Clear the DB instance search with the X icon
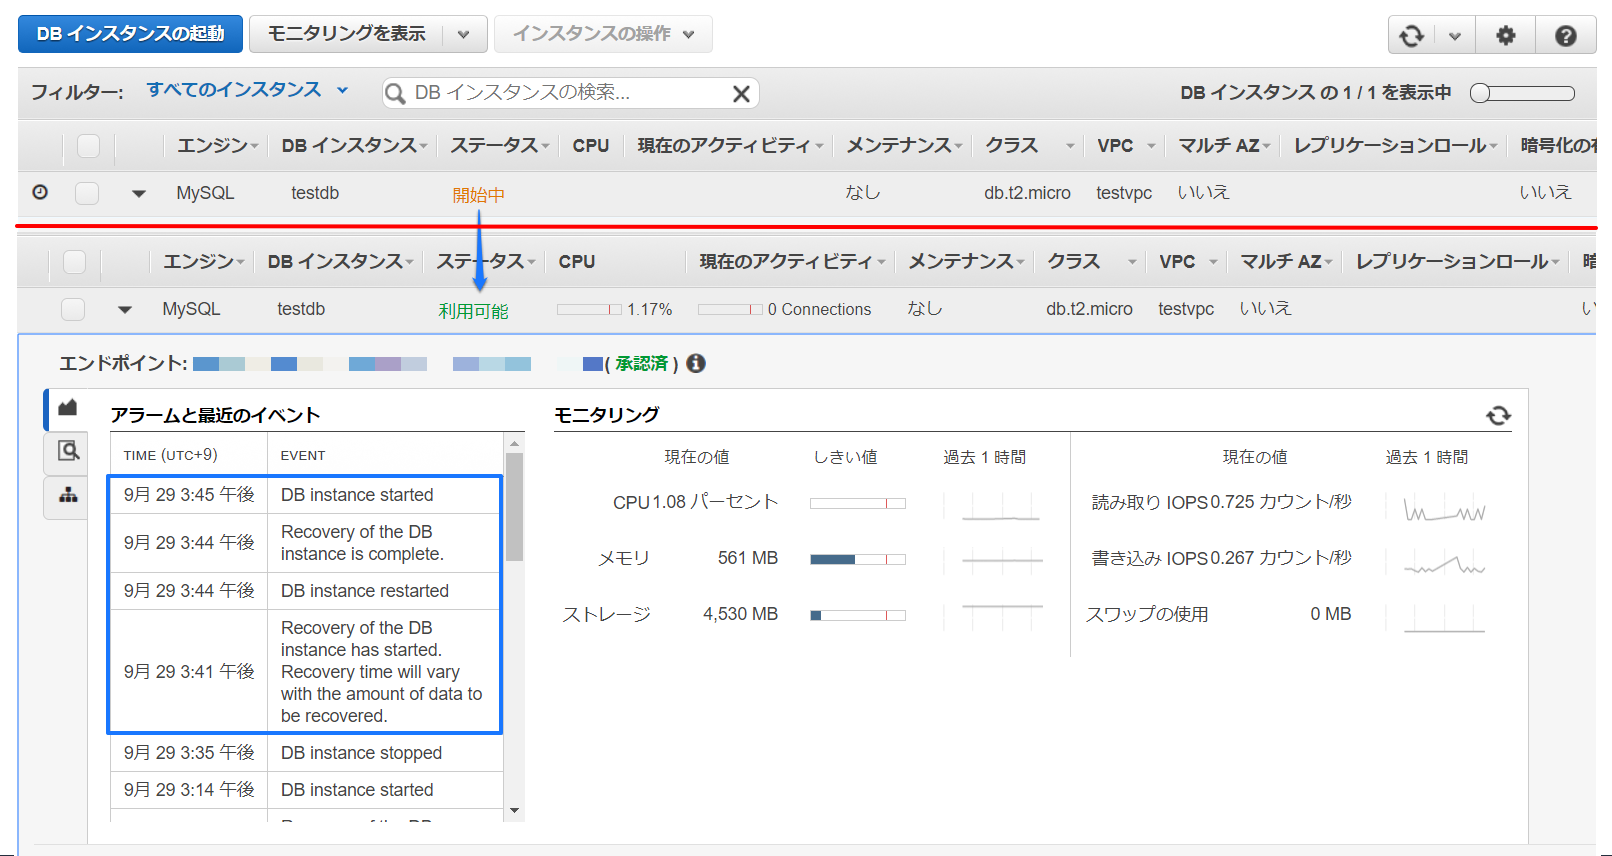This screenshot has width=1612, height=856. pos(741,93)
